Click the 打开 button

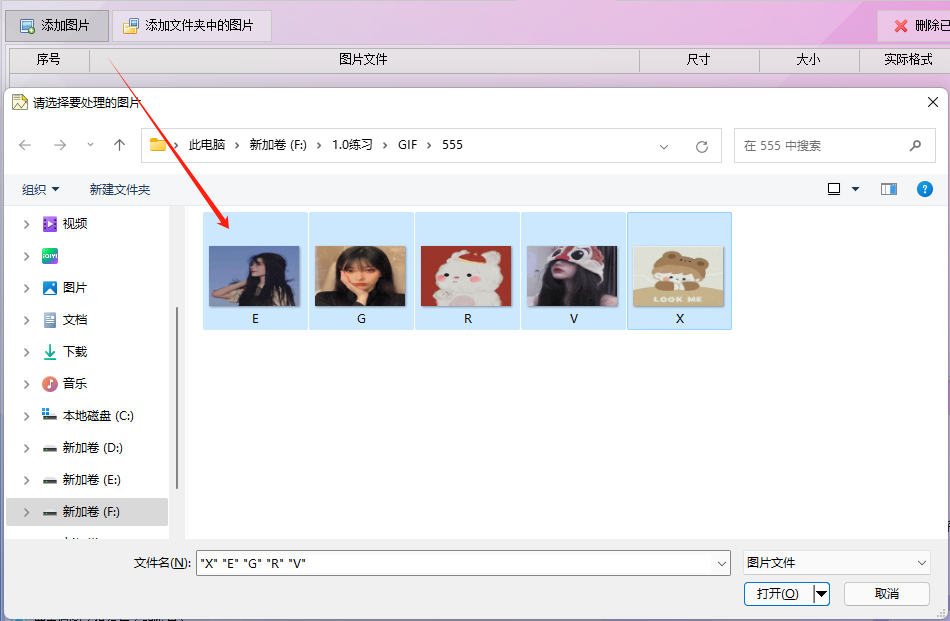click(778, 594)
